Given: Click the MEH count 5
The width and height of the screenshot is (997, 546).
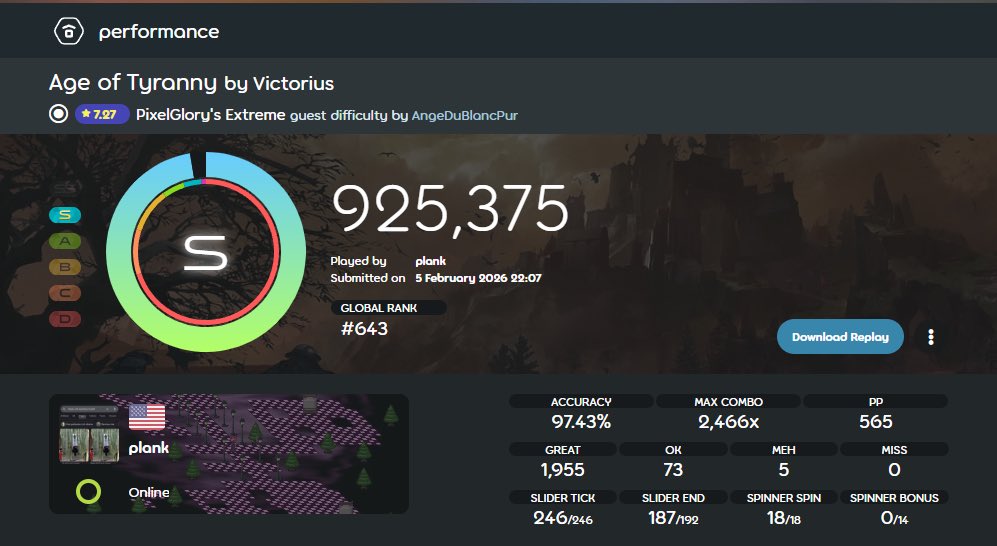Looking at the screenshot, I should click(x=783, y=470).
